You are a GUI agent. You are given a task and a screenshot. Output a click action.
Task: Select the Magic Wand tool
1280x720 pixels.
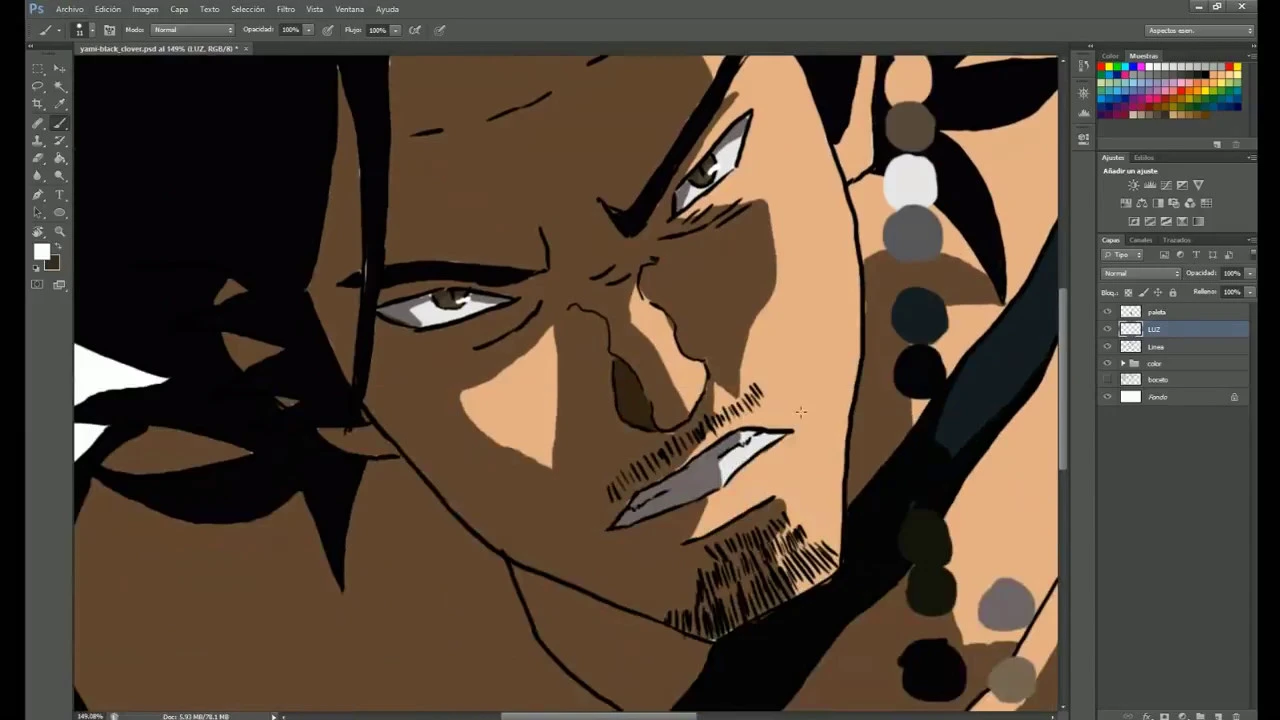59,86
